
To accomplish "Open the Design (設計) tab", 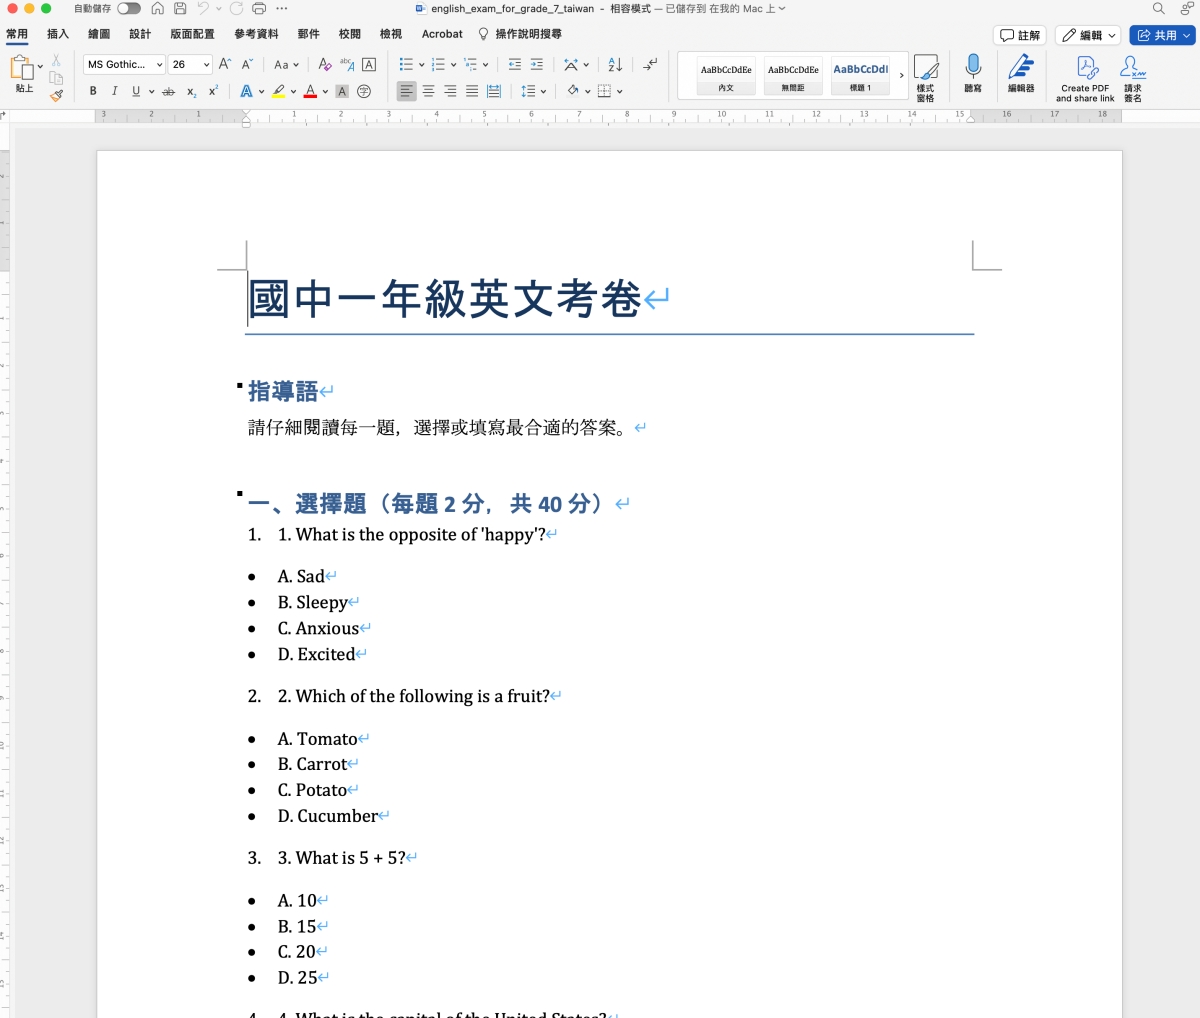I will click(140, 34).
